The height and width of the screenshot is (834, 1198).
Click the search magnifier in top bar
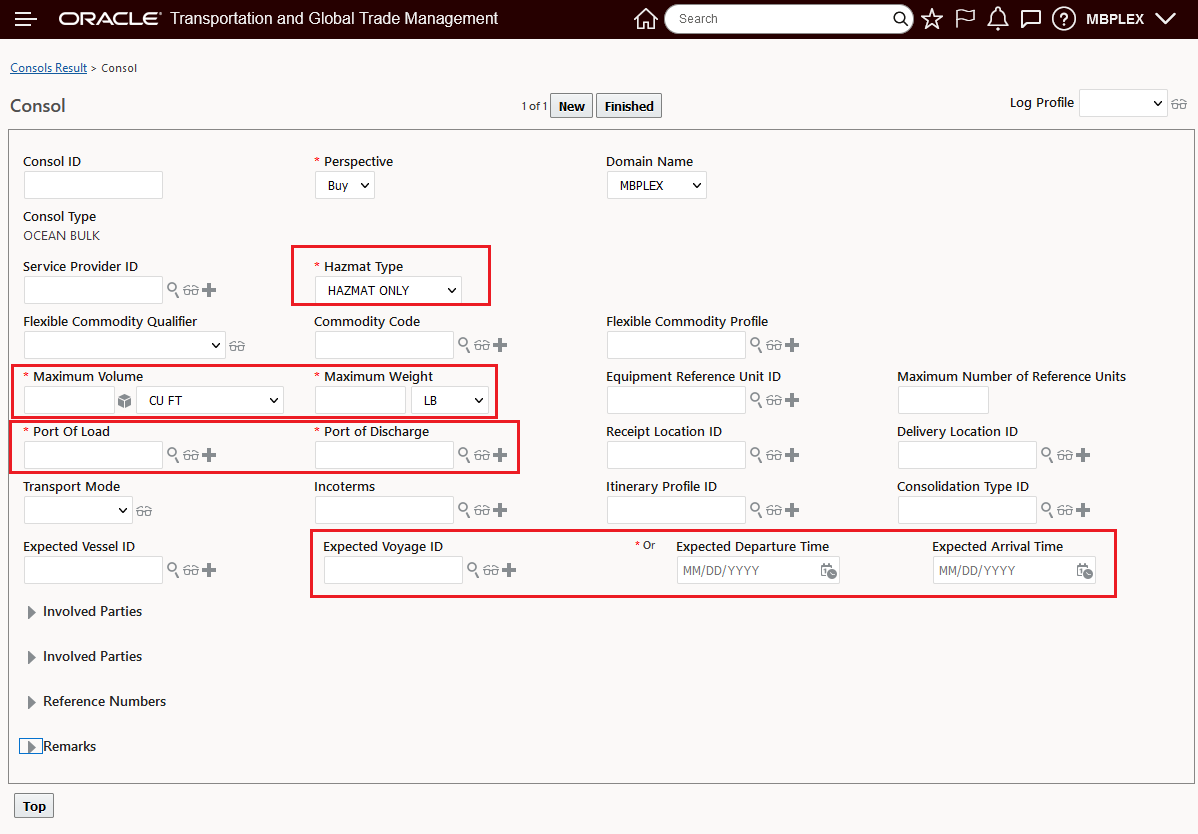point(901,19)
